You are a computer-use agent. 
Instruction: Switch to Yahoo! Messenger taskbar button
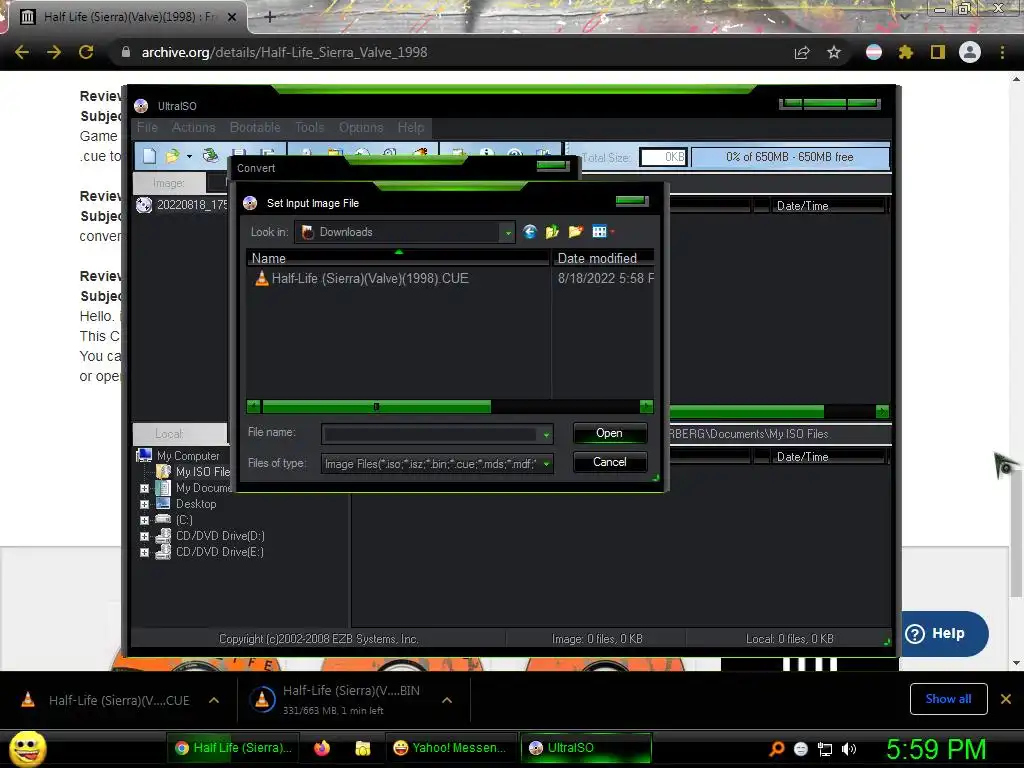pyautogui.click(x=450, y=748)
